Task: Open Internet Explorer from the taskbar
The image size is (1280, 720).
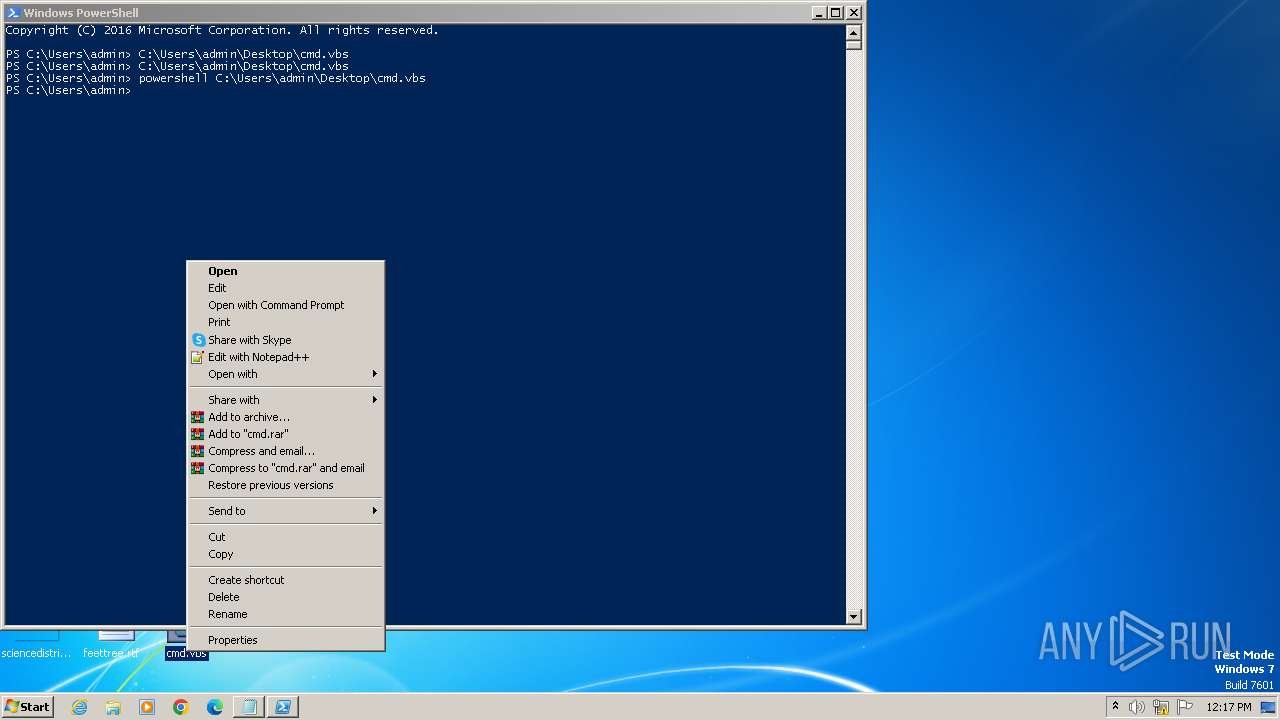Action: pos(80,707)
